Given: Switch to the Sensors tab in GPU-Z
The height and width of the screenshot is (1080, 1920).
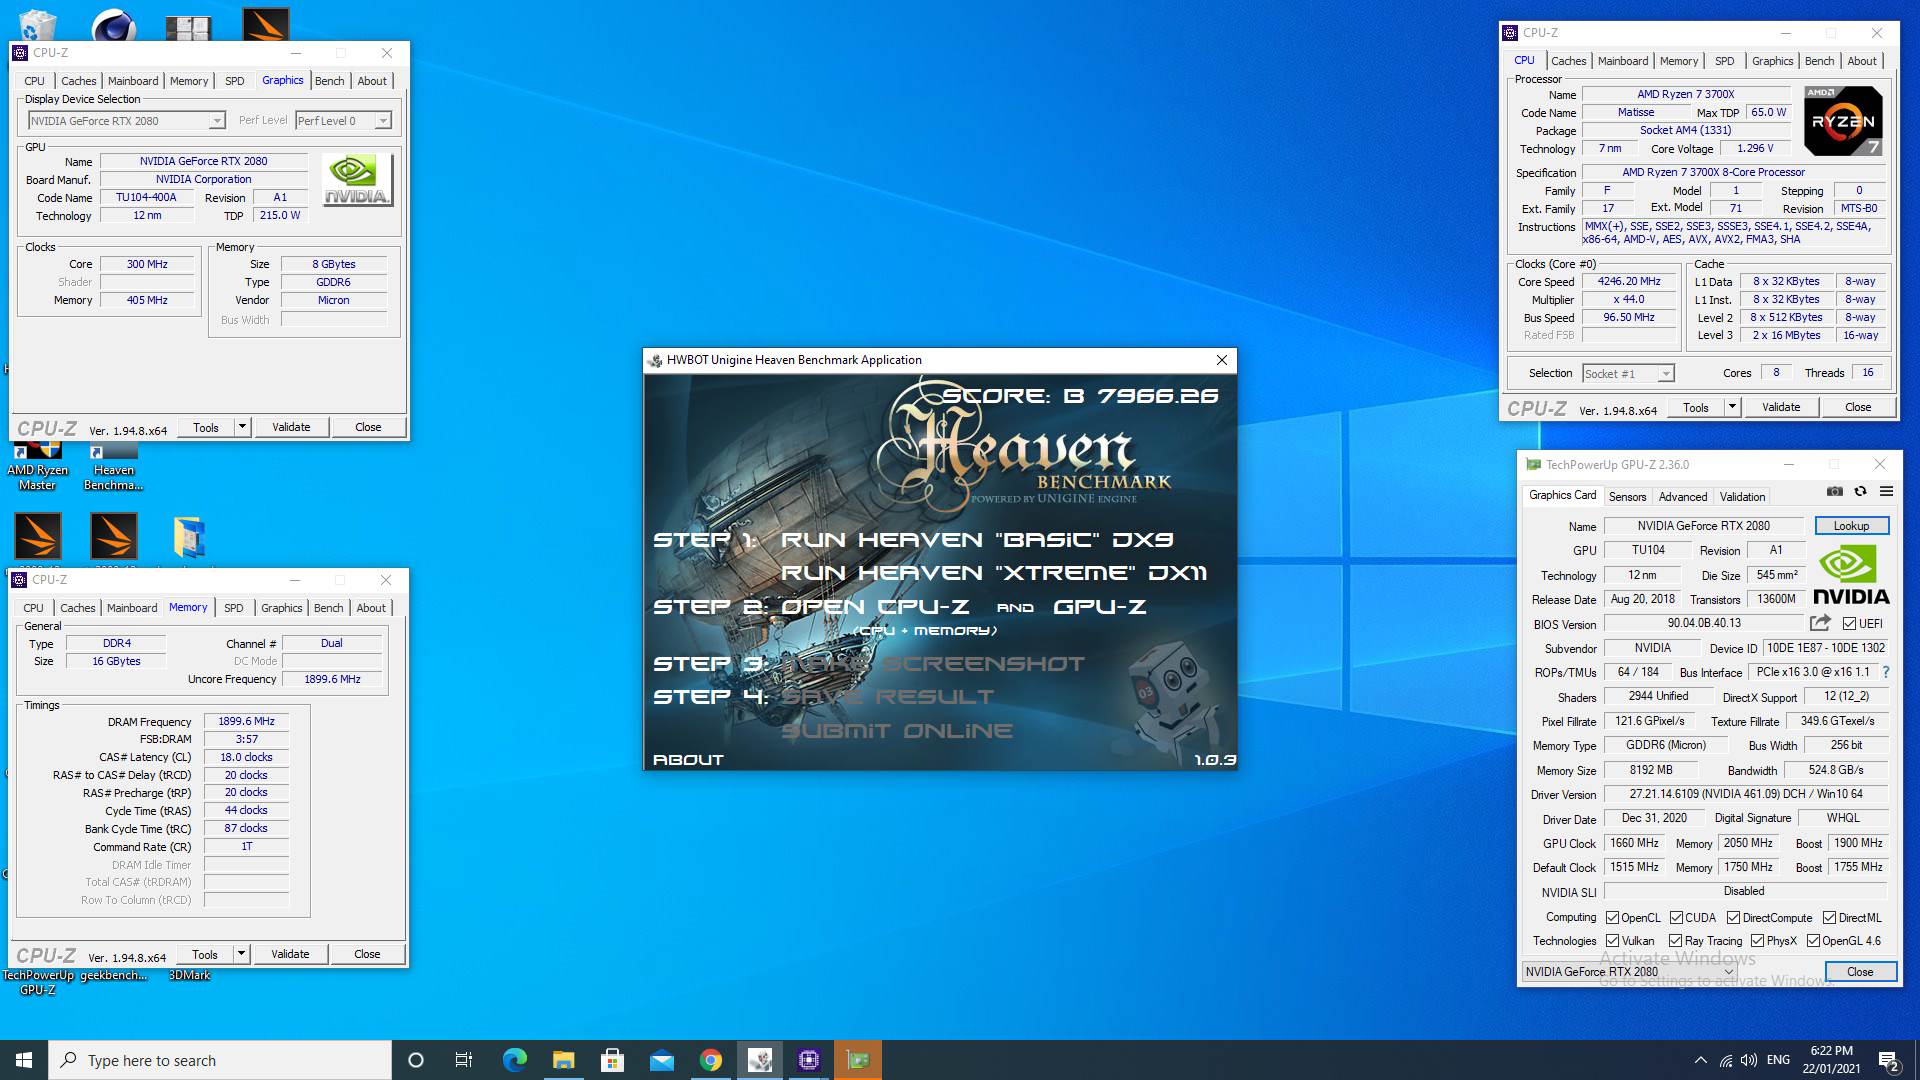Looking at the screenshot, I should 1627,497.
